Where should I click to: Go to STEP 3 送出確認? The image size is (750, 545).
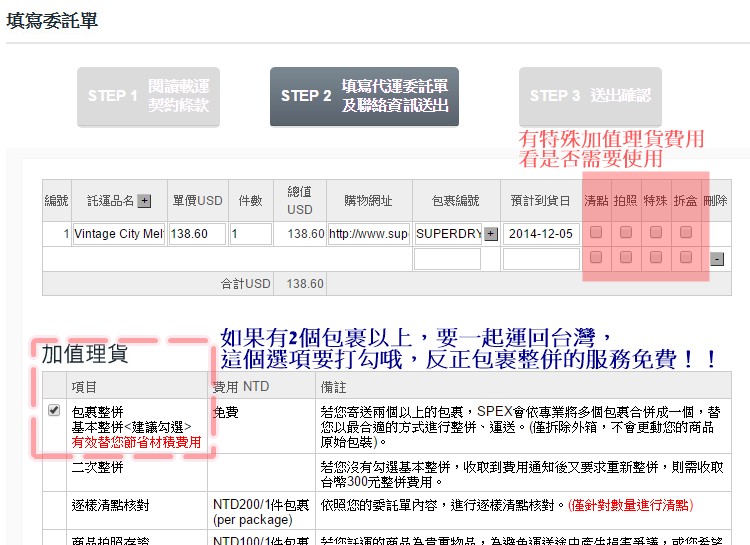pos(590,96)
